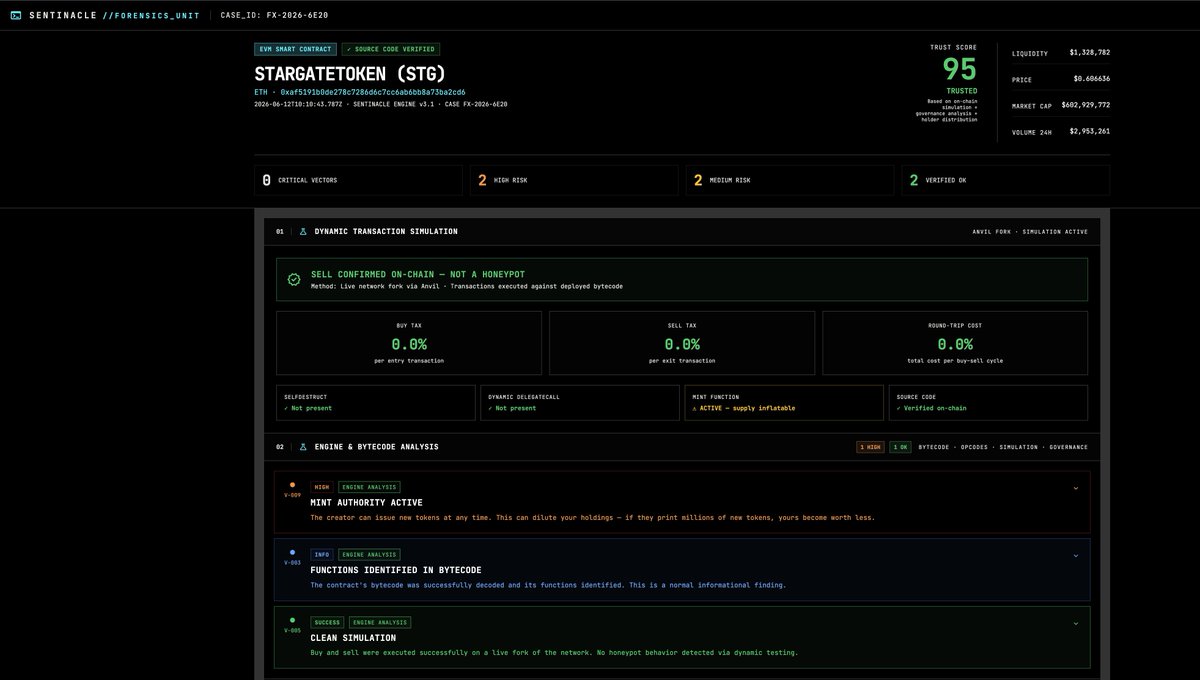Viewport: 1200px width, 680px height.
Task: Click the TRUSTED label under score
Action: click(962, 91)
